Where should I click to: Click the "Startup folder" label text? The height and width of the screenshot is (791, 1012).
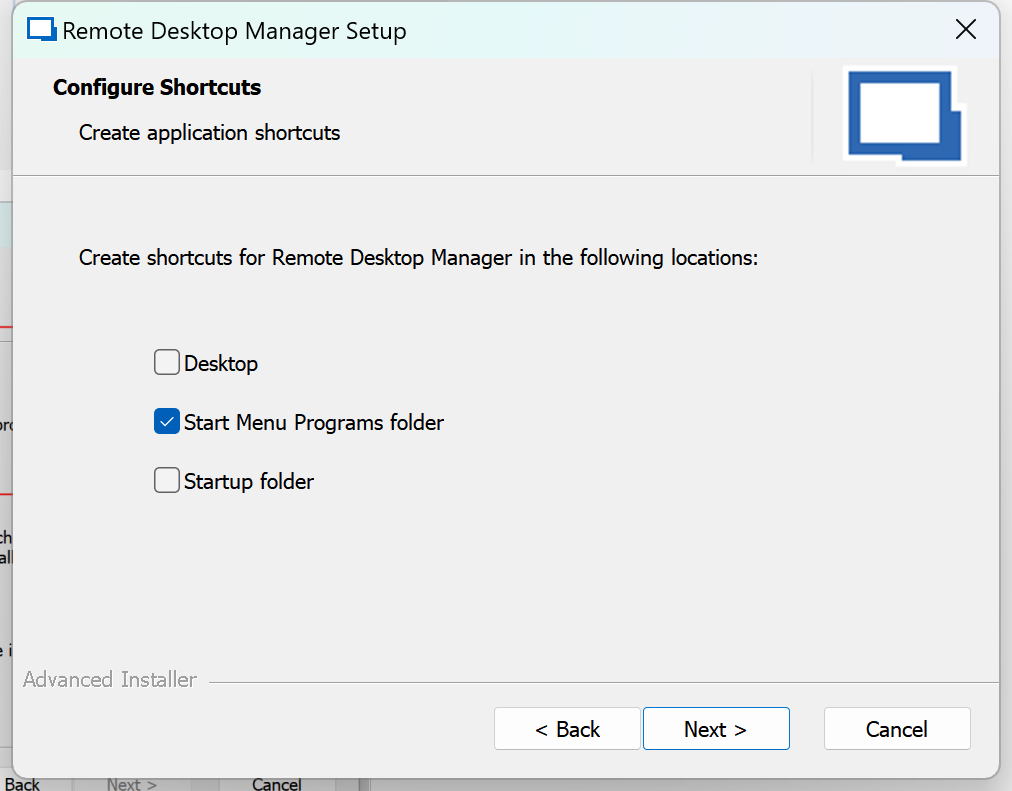pos(249,482)
